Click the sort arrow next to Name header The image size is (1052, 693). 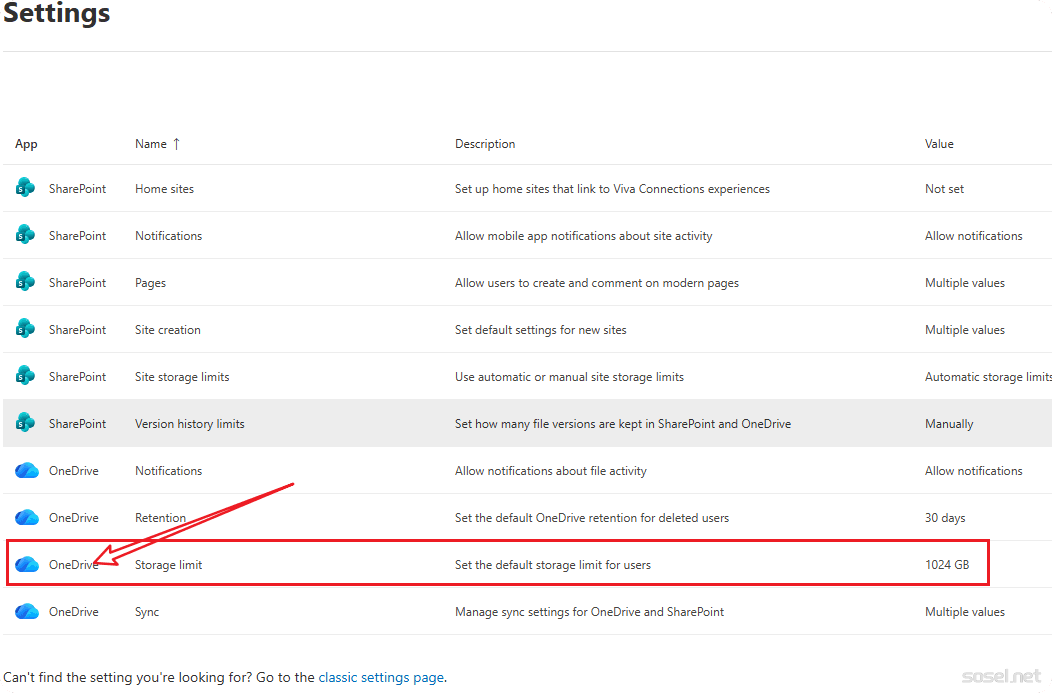click(x=177, y=144)
